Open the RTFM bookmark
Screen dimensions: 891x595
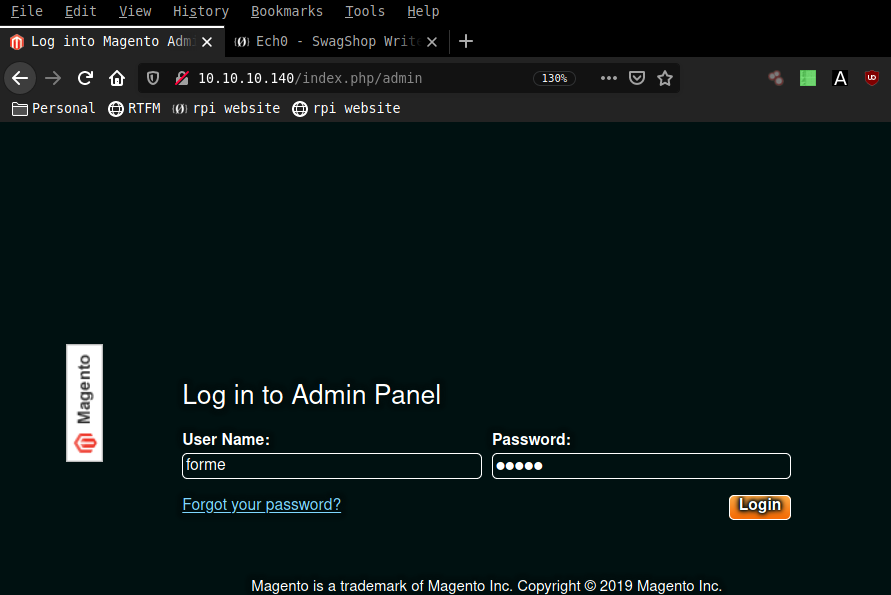coord(135,109)
